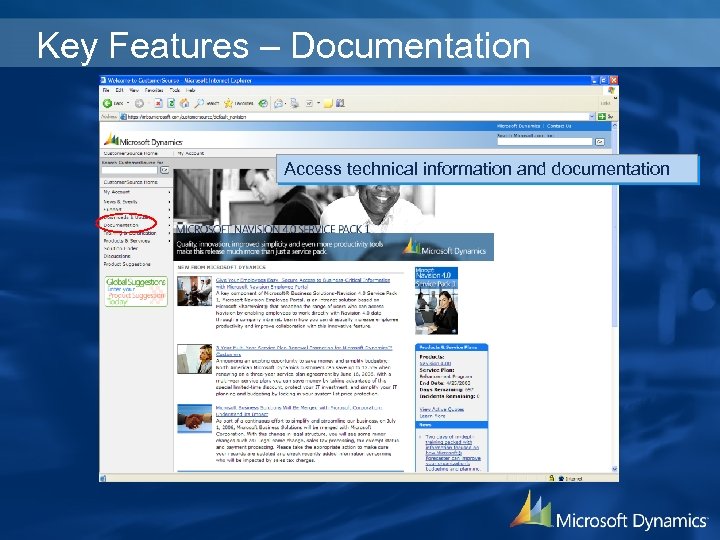Open the Favorites star icon

(x=228, y=104)
